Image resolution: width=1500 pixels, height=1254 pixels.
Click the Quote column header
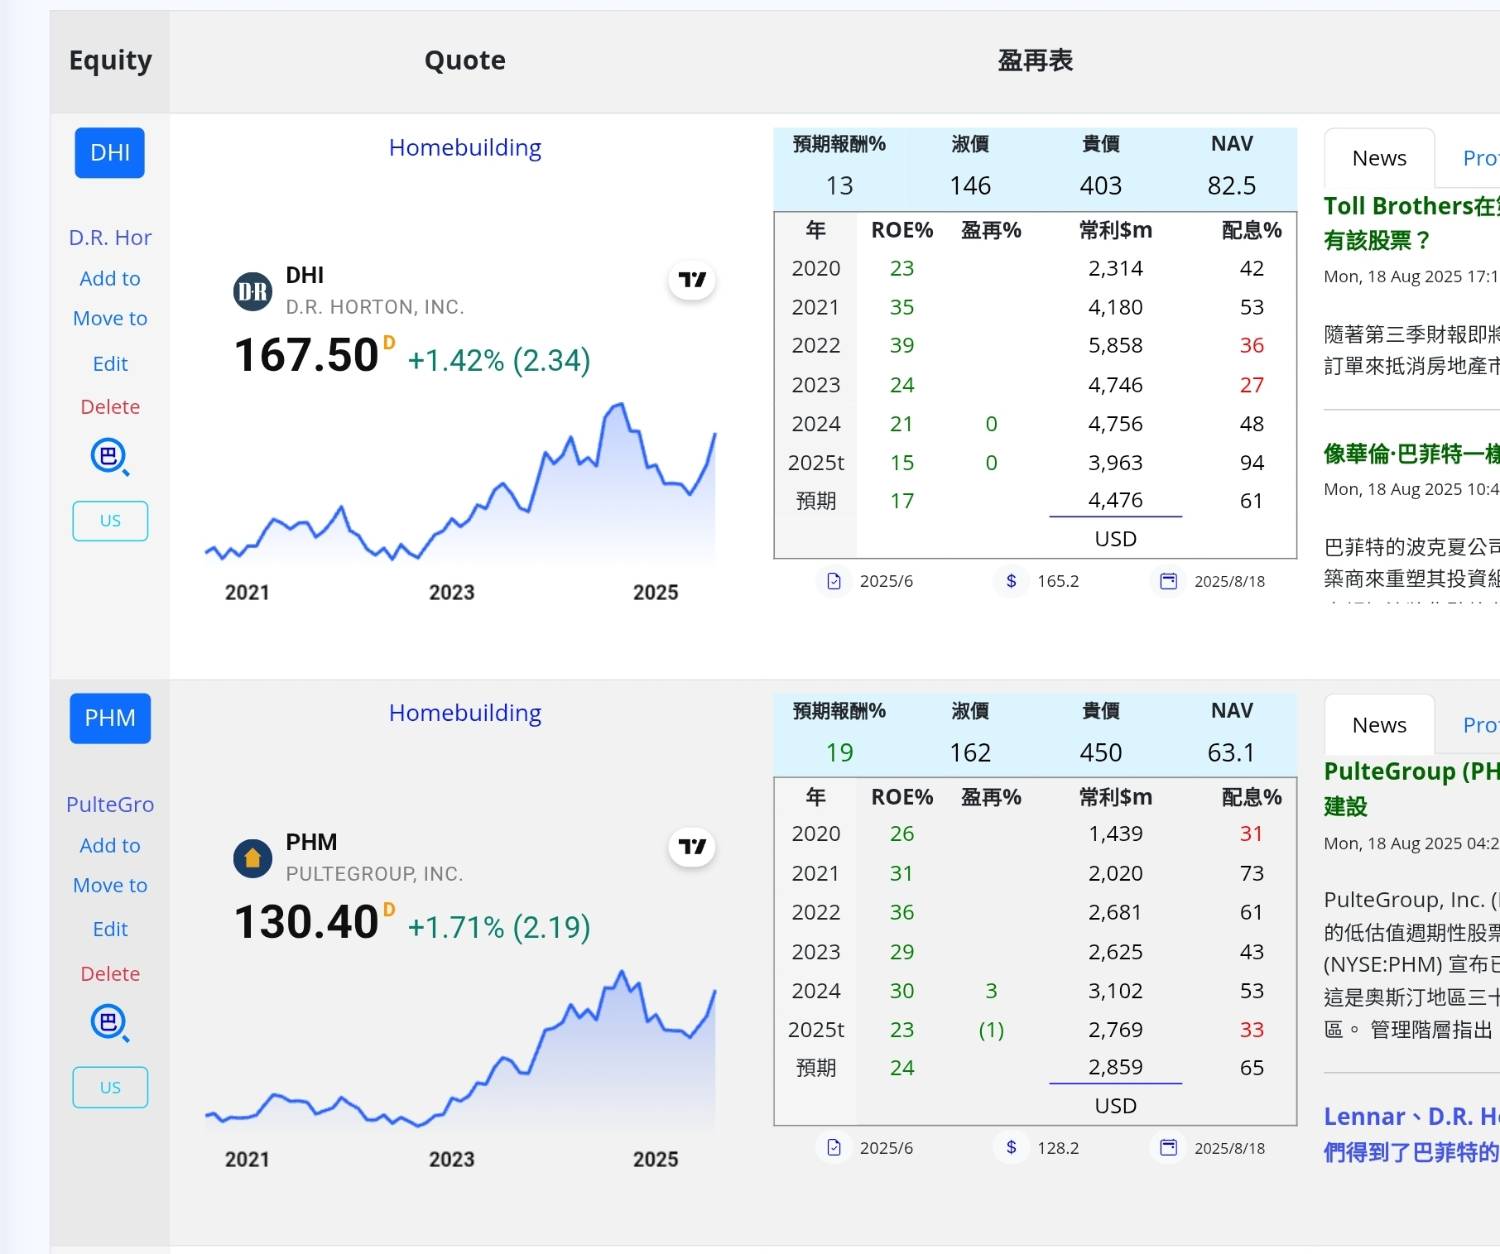click(465, 61)
